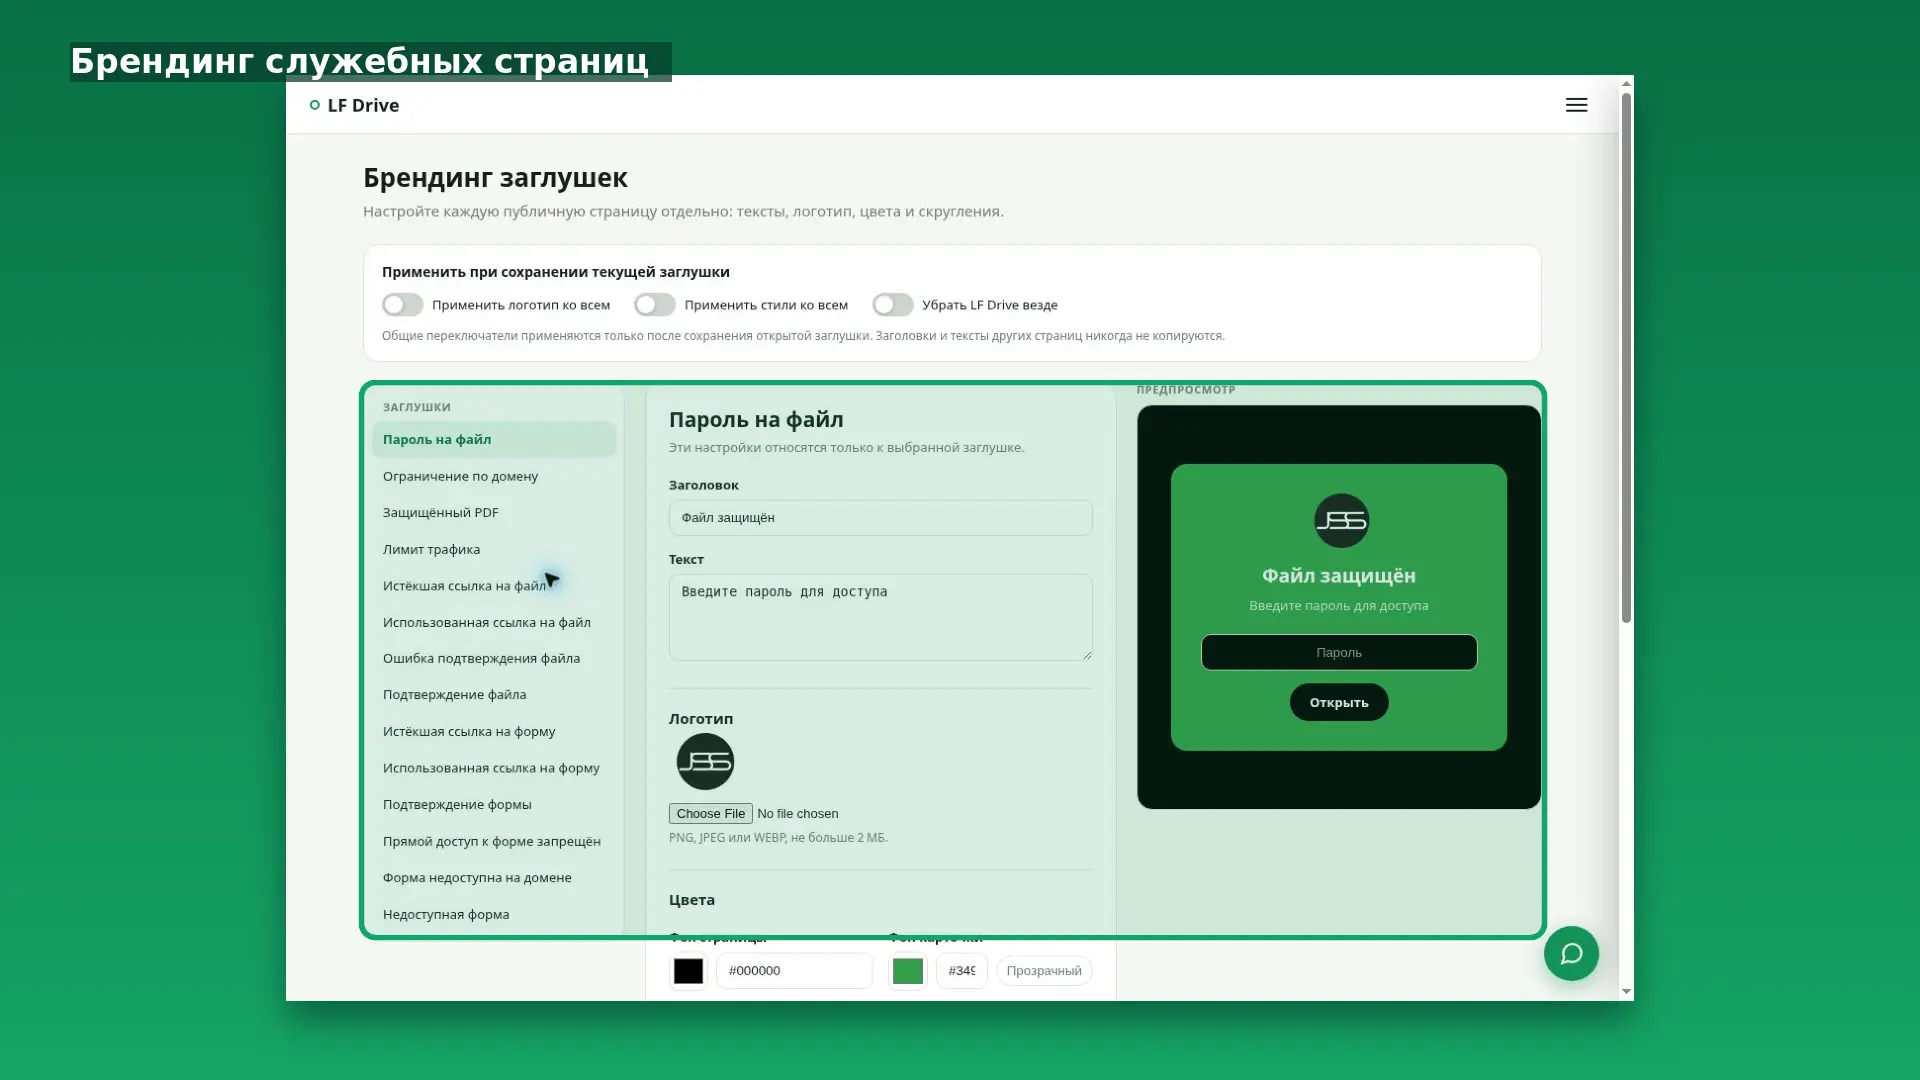Screen dimensions: 1920x1080
Task: Open Подтверждение формы stub
Action: pyautogui.click(x=494, y=804)
